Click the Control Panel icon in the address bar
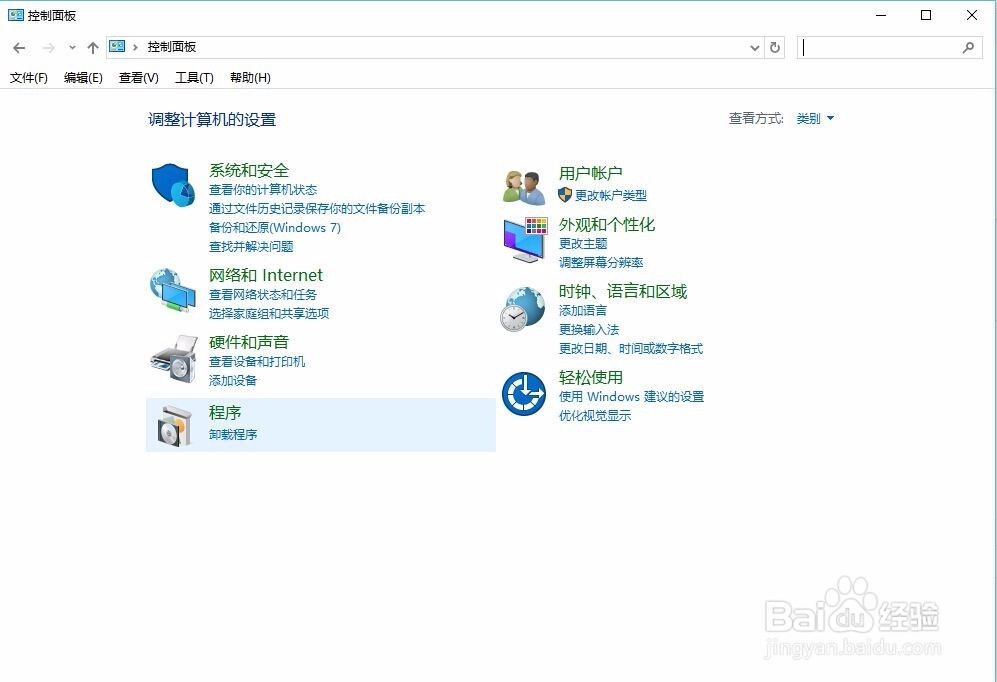997x682 pixels. click(117, 46)
